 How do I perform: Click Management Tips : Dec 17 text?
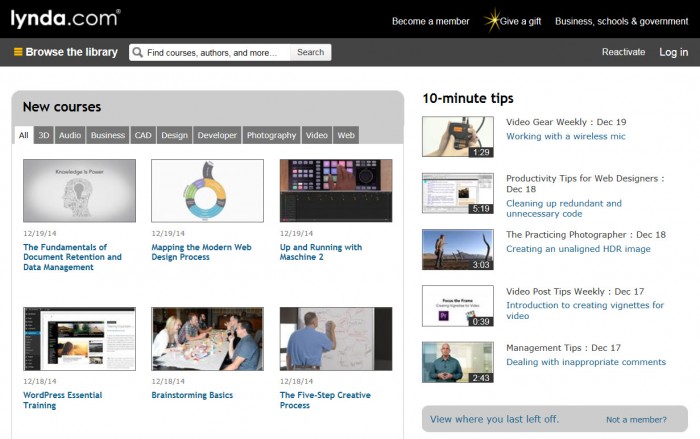(563, 347)
